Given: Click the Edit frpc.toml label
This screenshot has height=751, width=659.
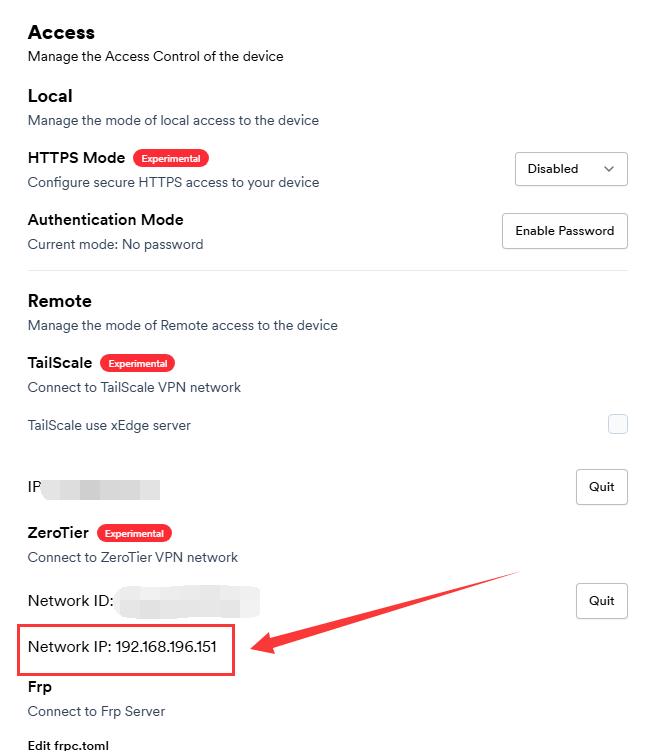Looking at the screenshot, I should click(x=69, y=745).
